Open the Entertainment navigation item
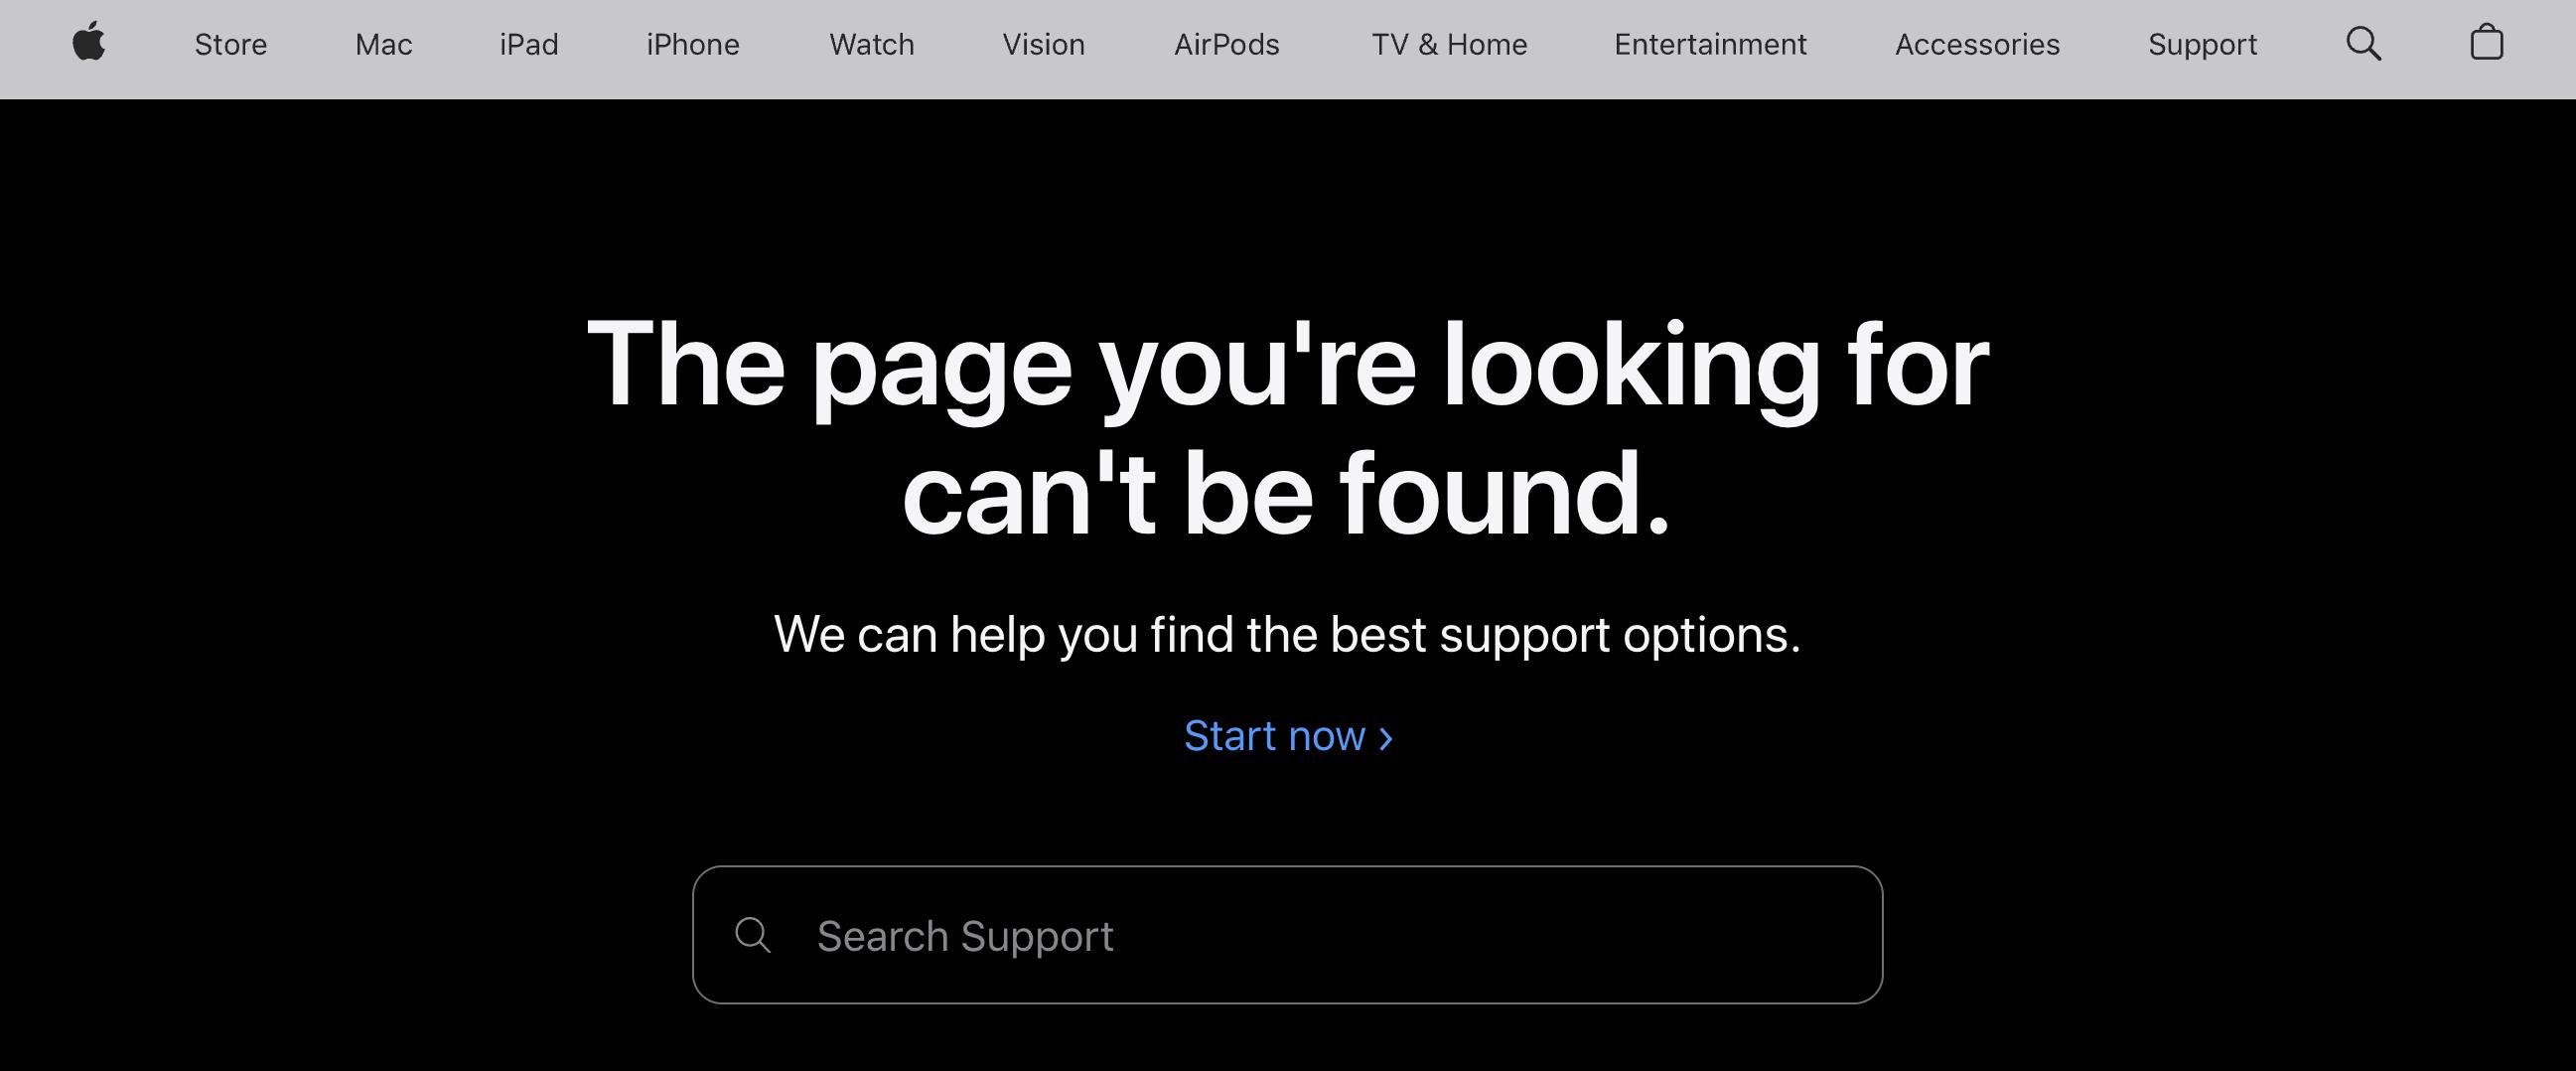2576x1071 pixels. coord(1710,44)
